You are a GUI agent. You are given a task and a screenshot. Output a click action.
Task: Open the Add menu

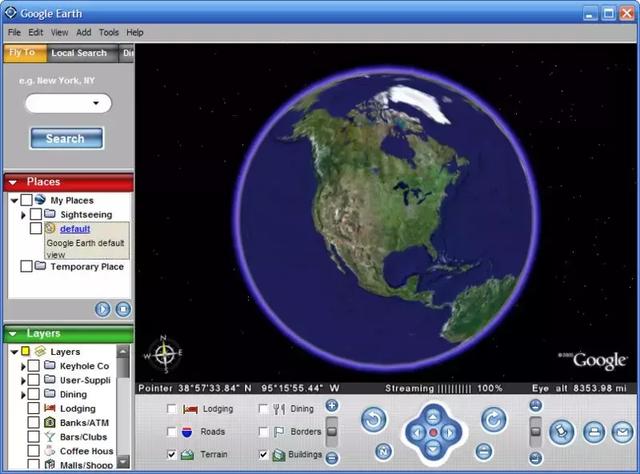pos(84,32)
